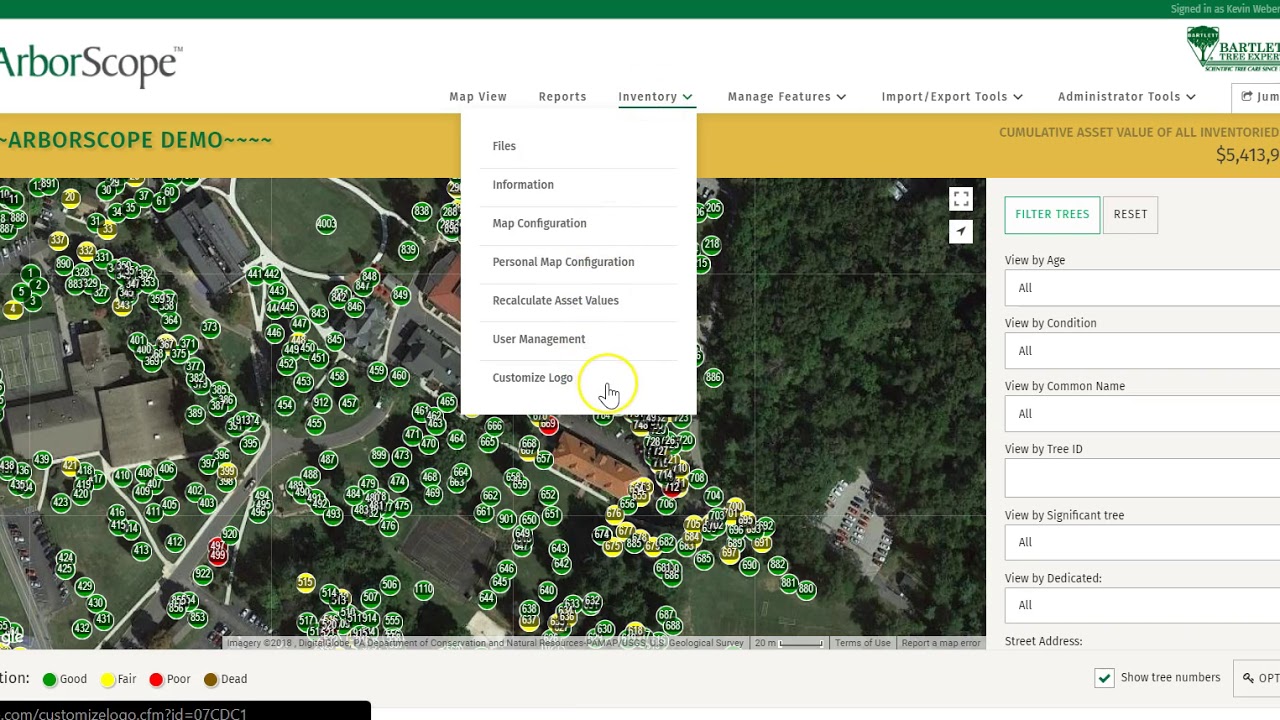The image size is (1280, 720).
Task: Select tree marker 882 on the map
Action: [777, 565]
